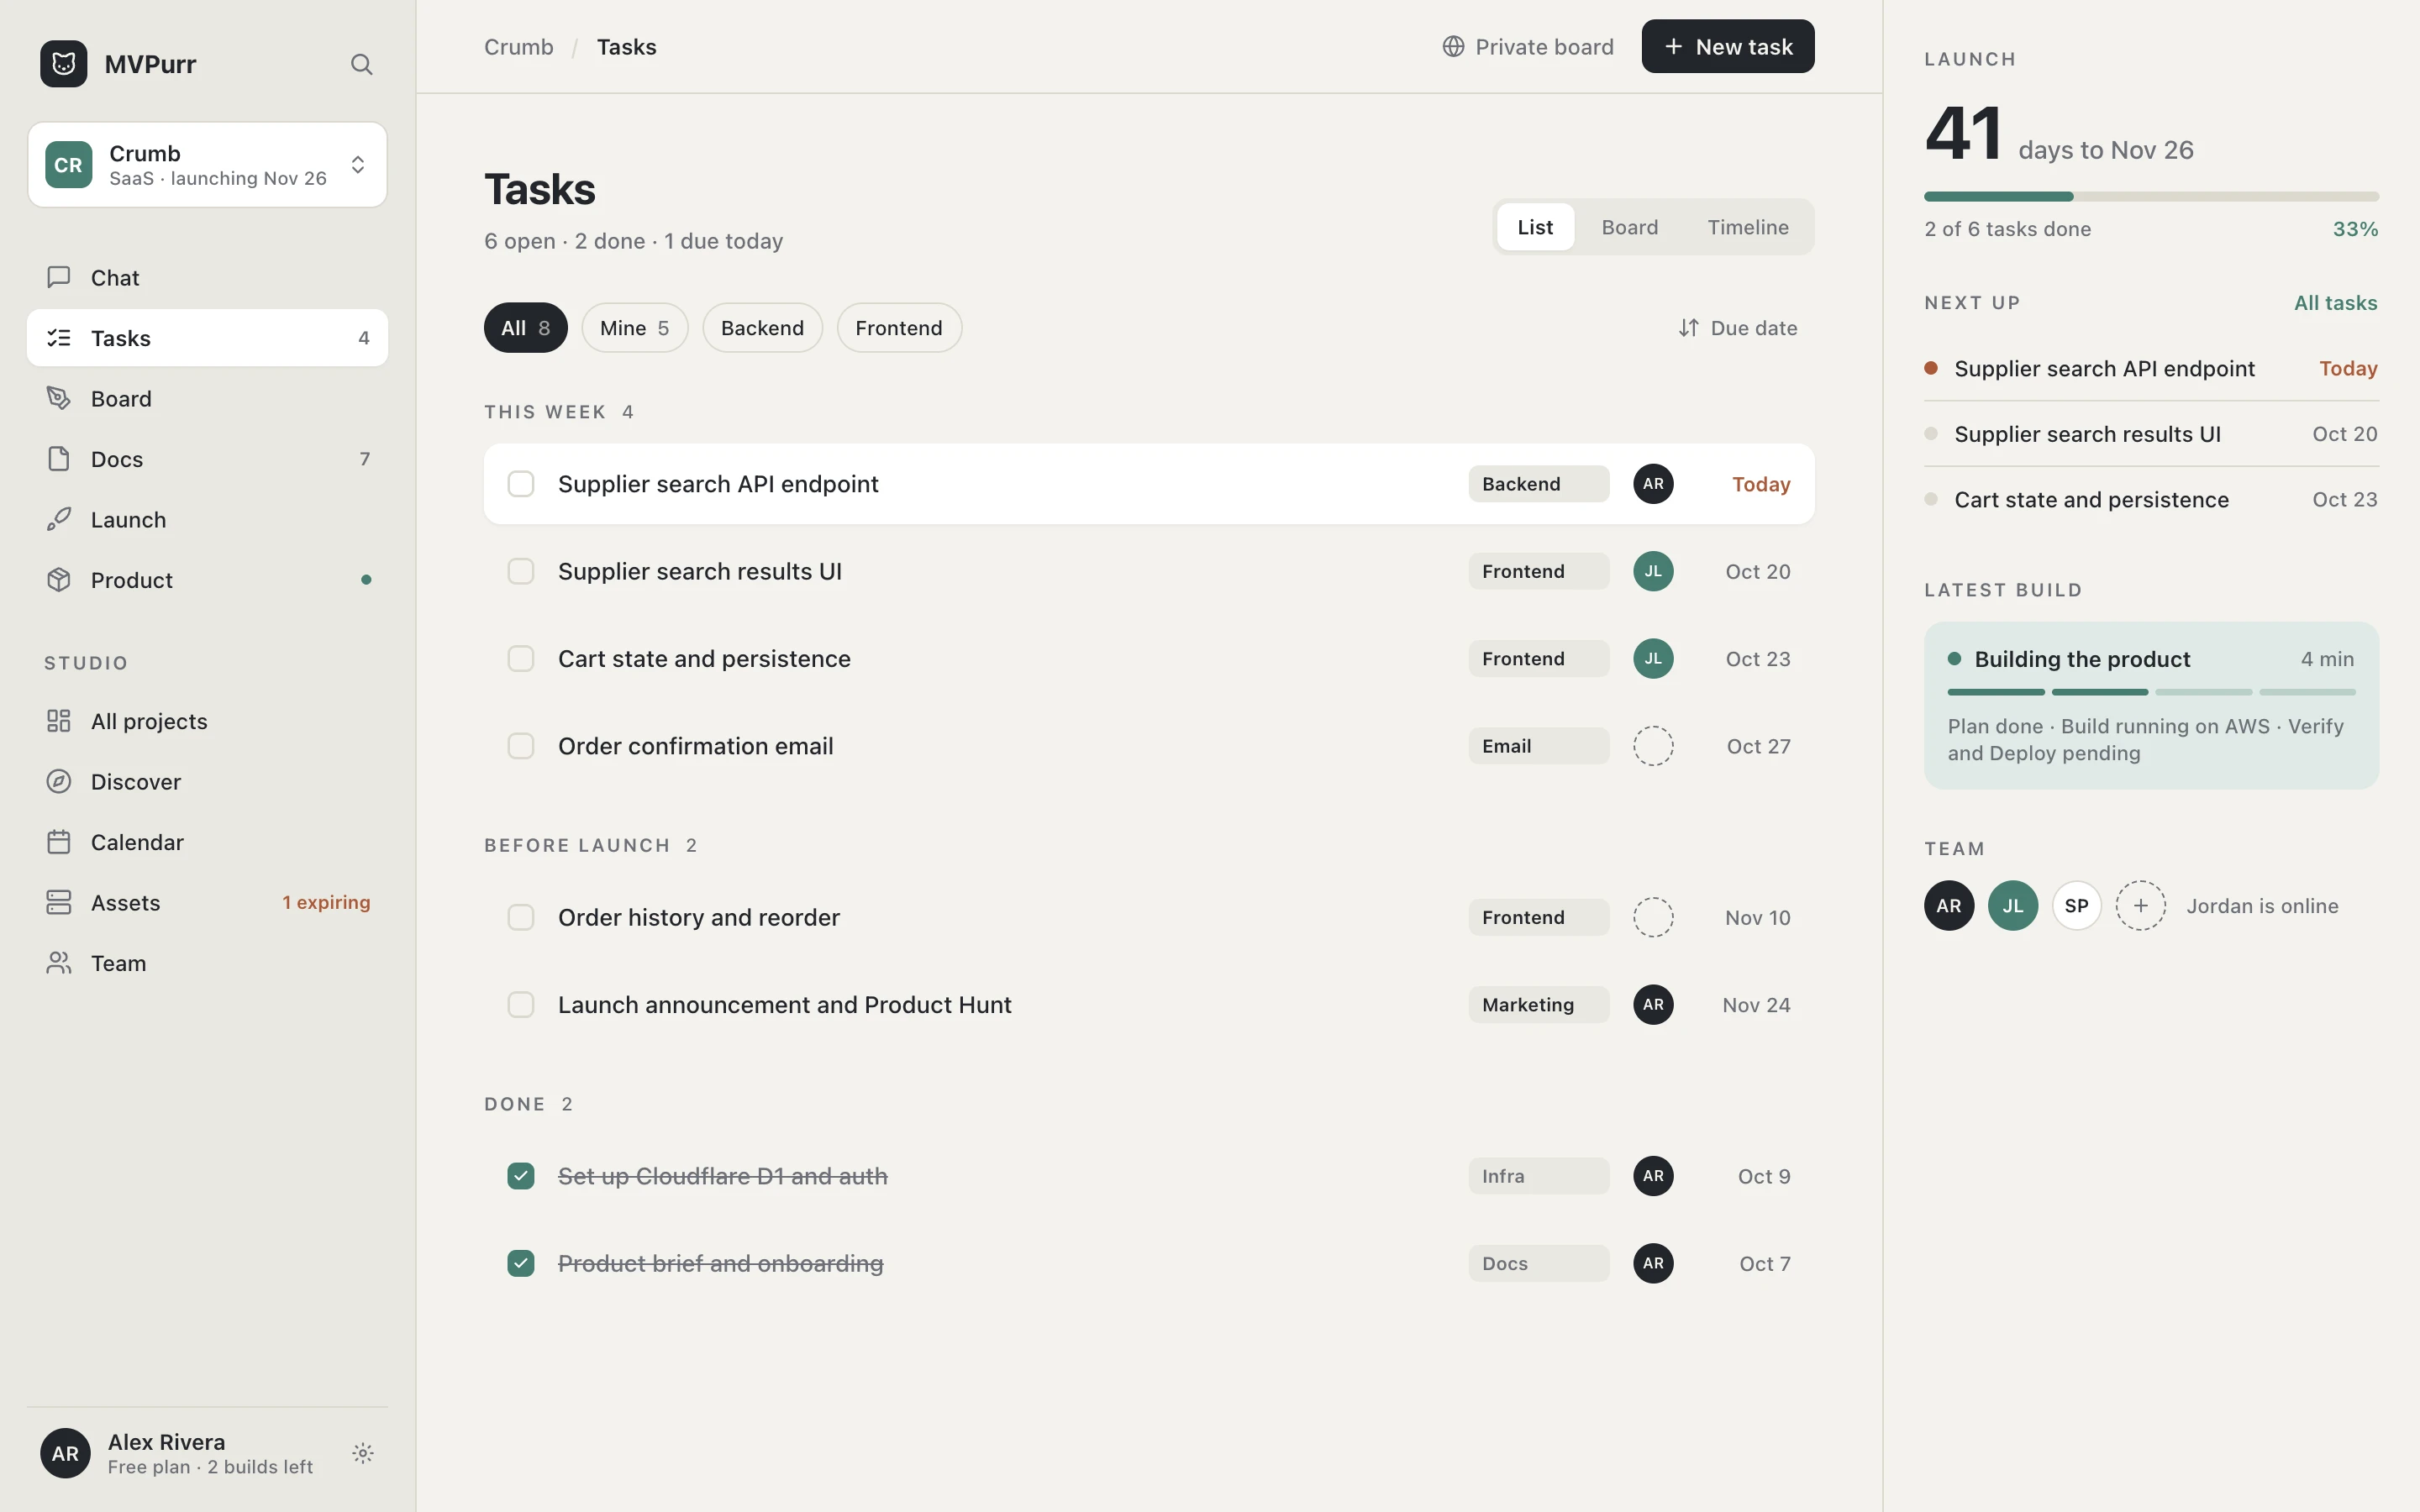Assign someone to Order confirmation email via empty avatar
The image size is (2420, 1512).
coord(1653,746)
